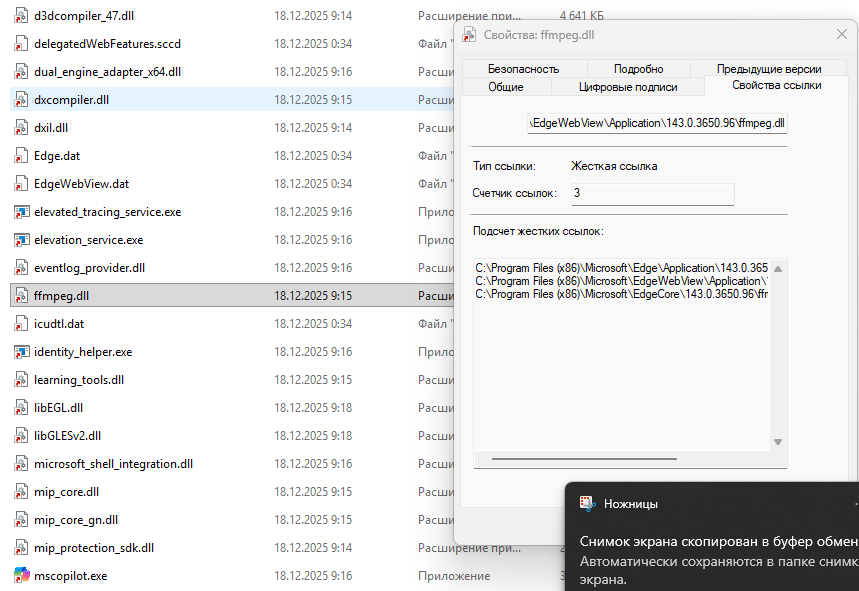Click the eventlog_provider.dll file icon
The image size is (859, 591).
coord(21,268)
